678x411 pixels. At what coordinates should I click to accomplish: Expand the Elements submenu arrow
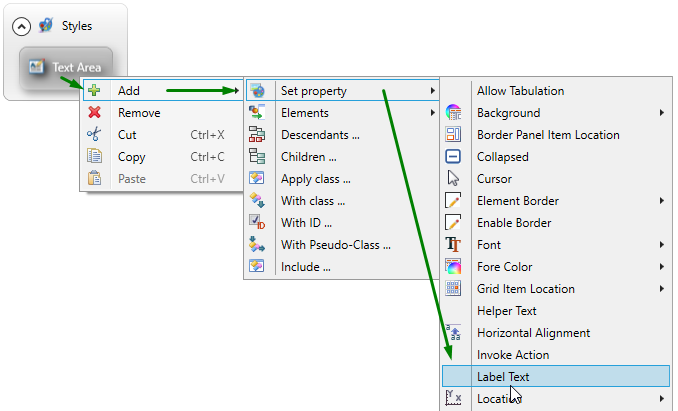432,113
